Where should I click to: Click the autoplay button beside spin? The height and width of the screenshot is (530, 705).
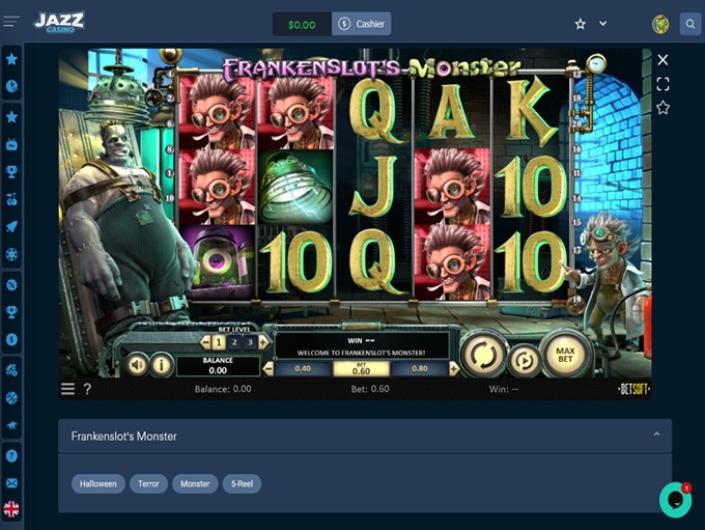coord(523,360)
